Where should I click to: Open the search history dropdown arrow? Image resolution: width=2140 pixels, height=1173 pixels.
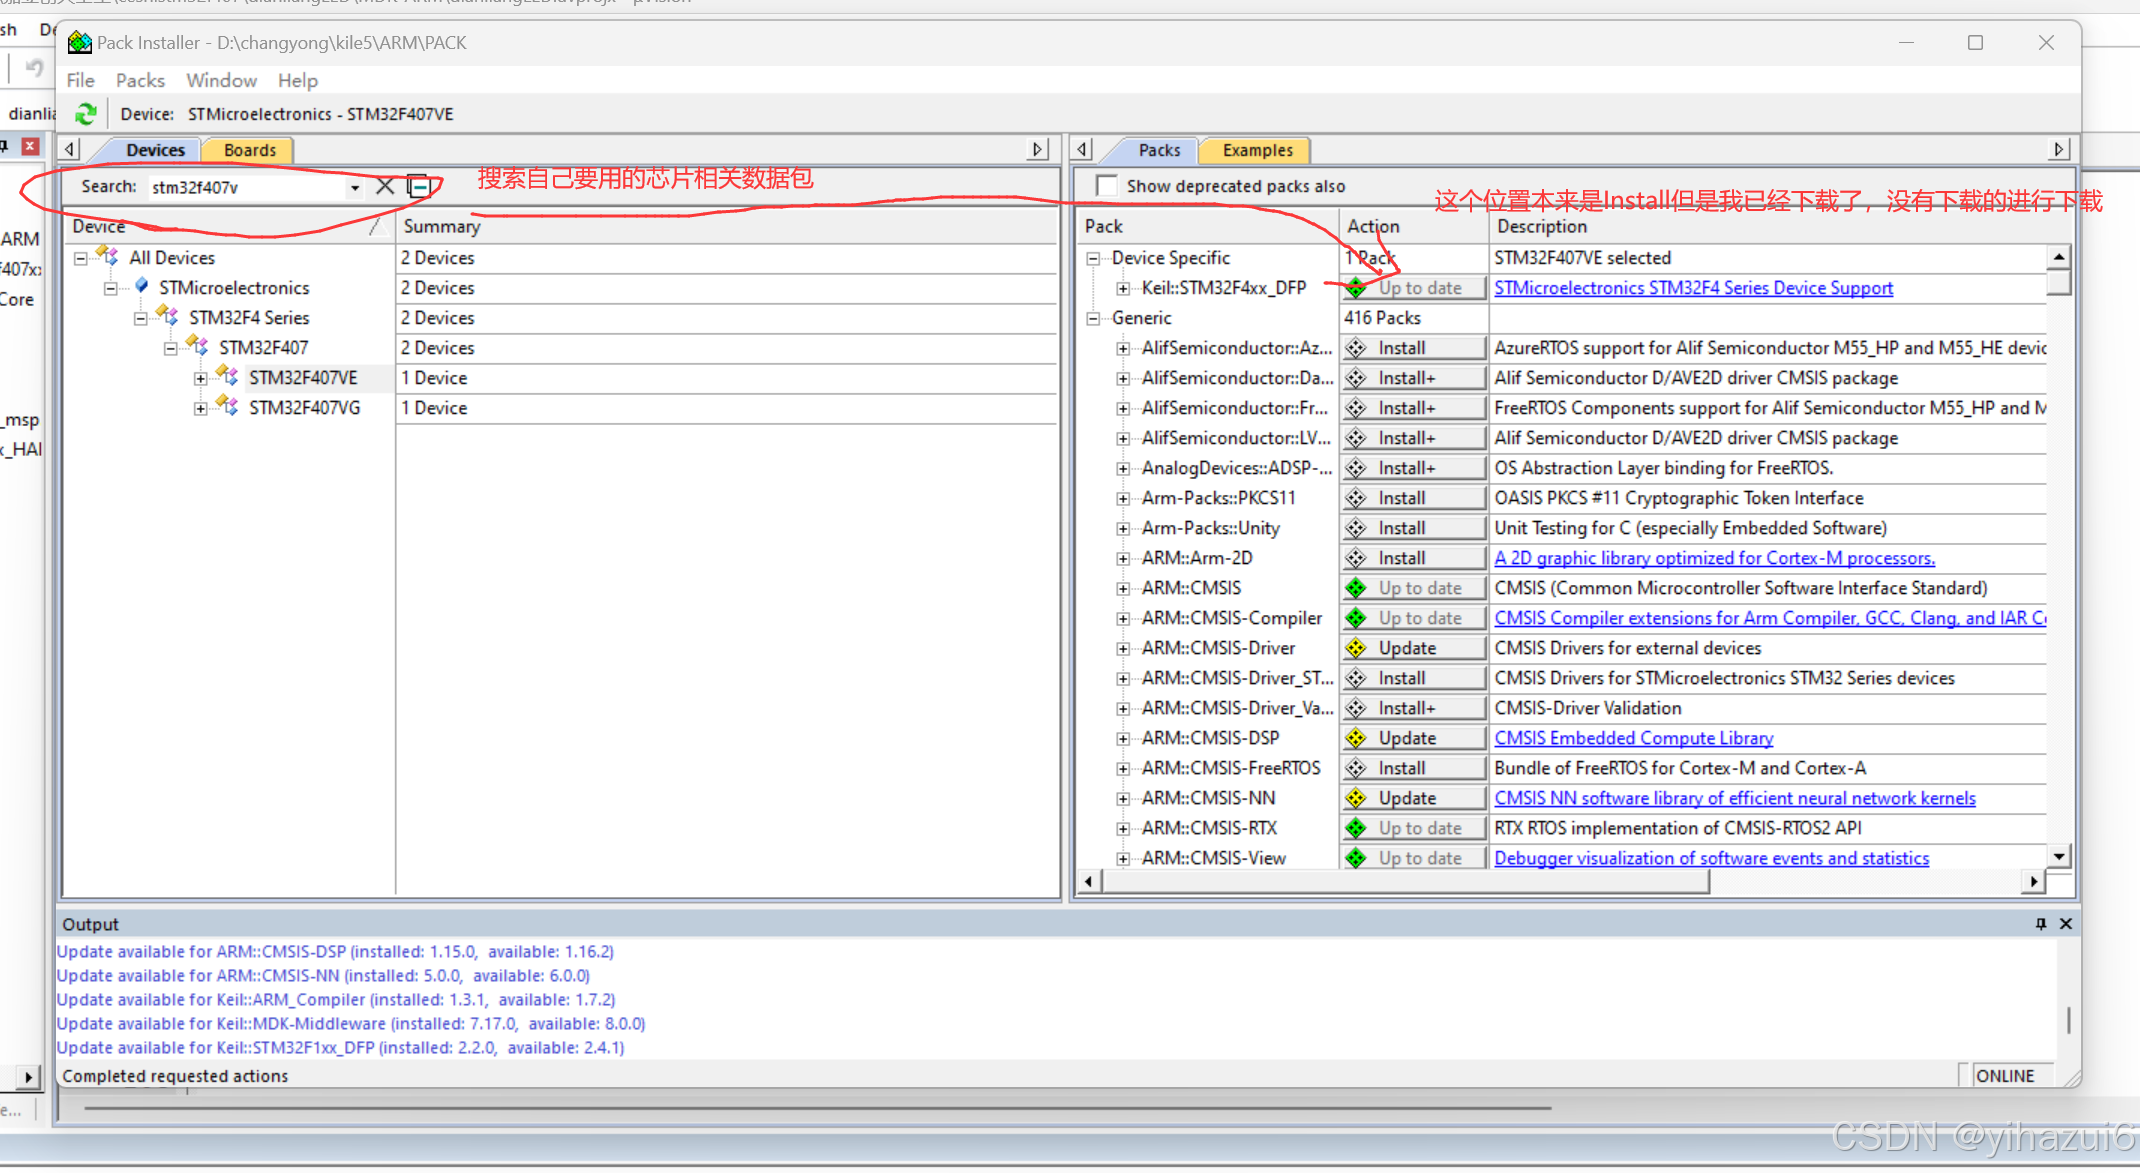click(354, 187)
